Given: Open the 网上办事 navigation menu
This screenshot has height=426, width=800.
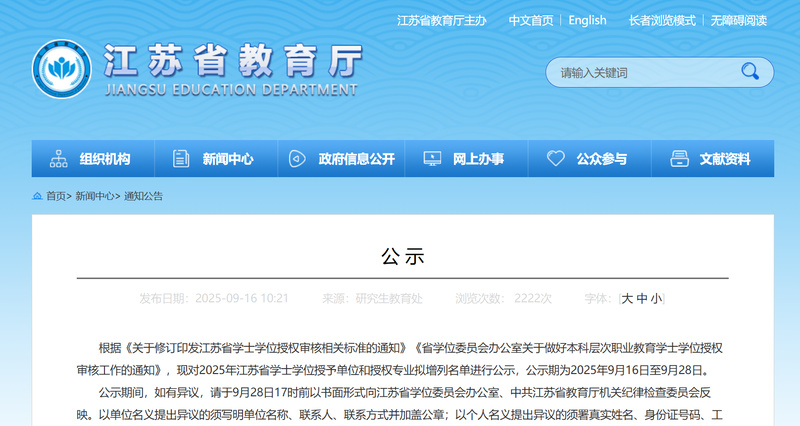Looking at the screenshot, I should point(478,159).
